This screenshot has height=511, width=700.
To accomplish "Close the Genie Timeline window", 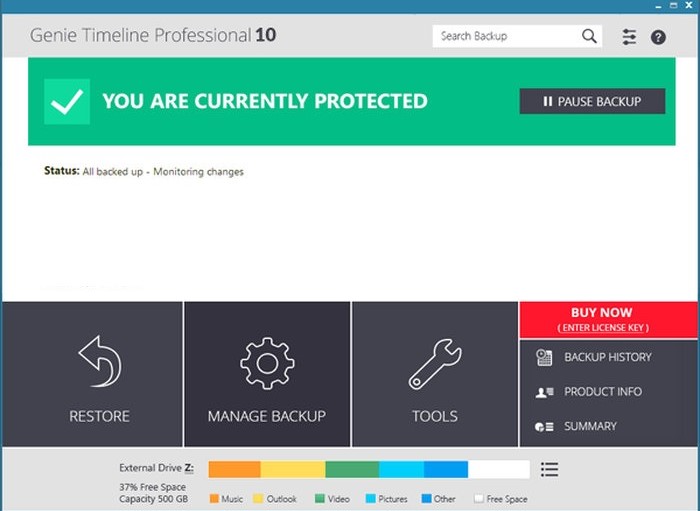I will (689, 5).
